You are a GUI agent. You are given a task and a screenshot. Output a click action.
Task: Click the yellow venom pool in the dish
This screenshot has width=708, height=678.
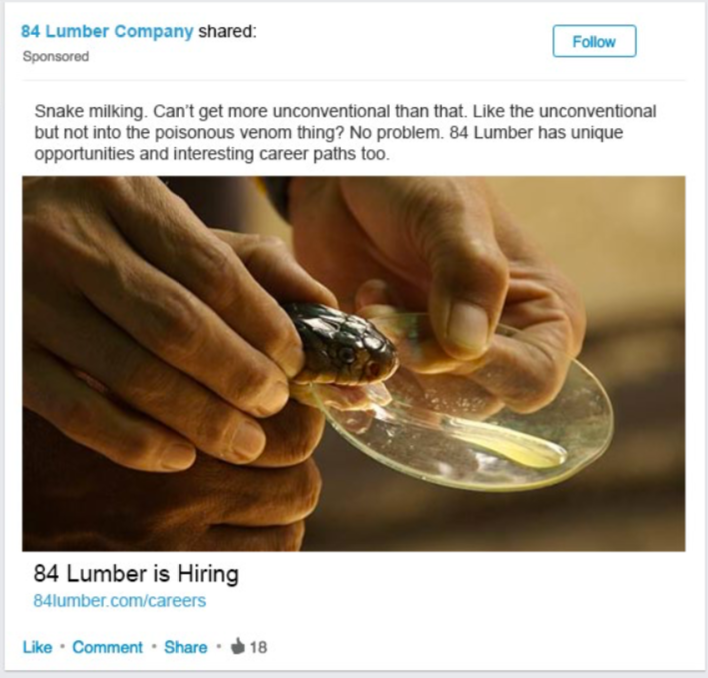[x=519, y=447]
